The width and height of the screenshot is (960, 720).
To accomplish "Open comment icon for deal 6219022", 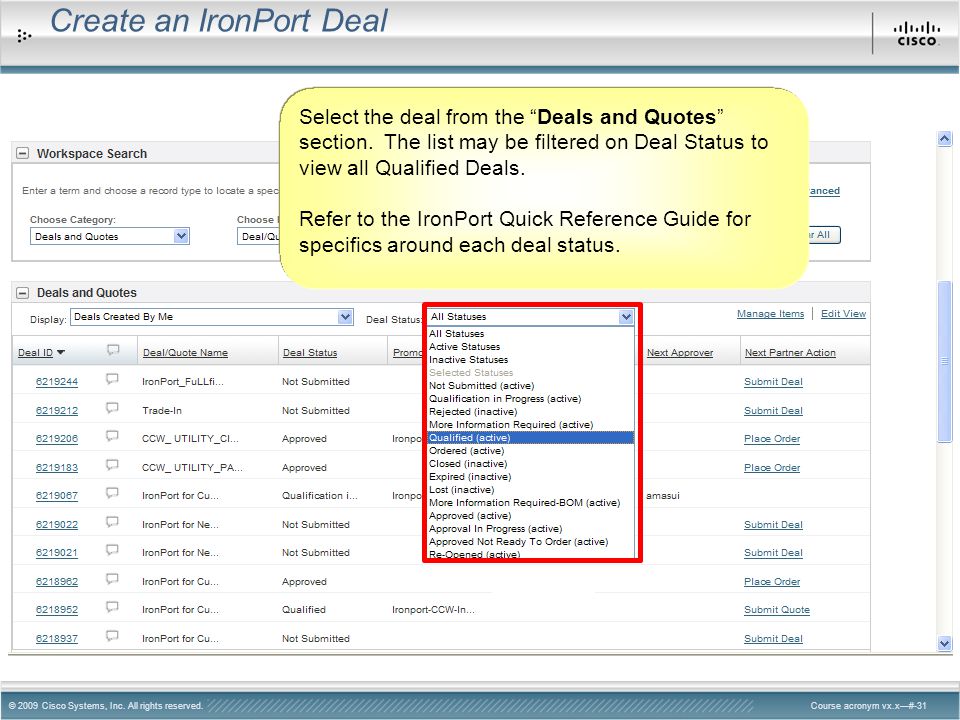I will pyautogui.click(x=112, y=522).
